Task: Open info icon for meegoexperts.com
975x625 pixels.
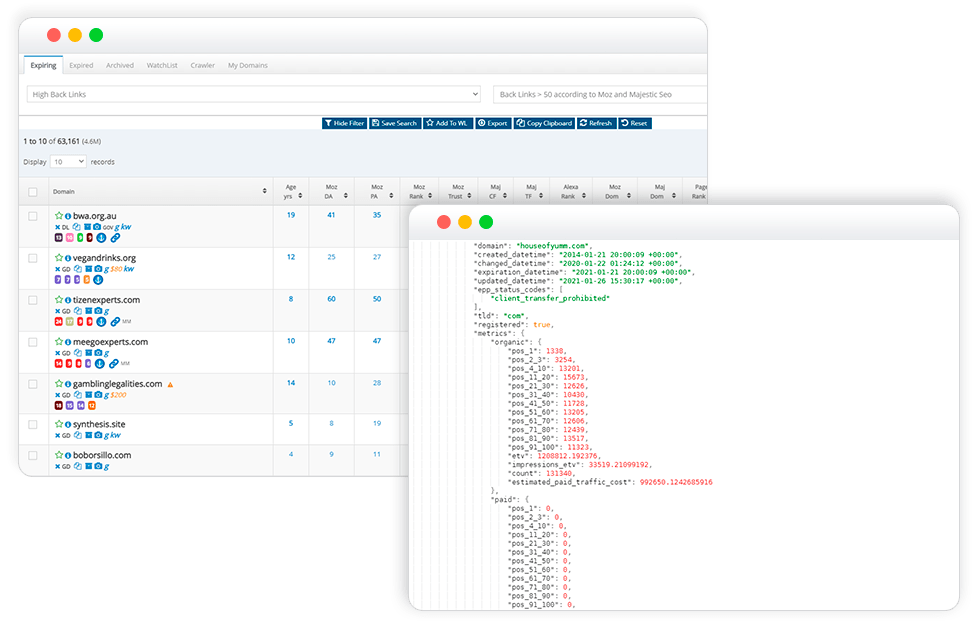Action: (68, 342)
